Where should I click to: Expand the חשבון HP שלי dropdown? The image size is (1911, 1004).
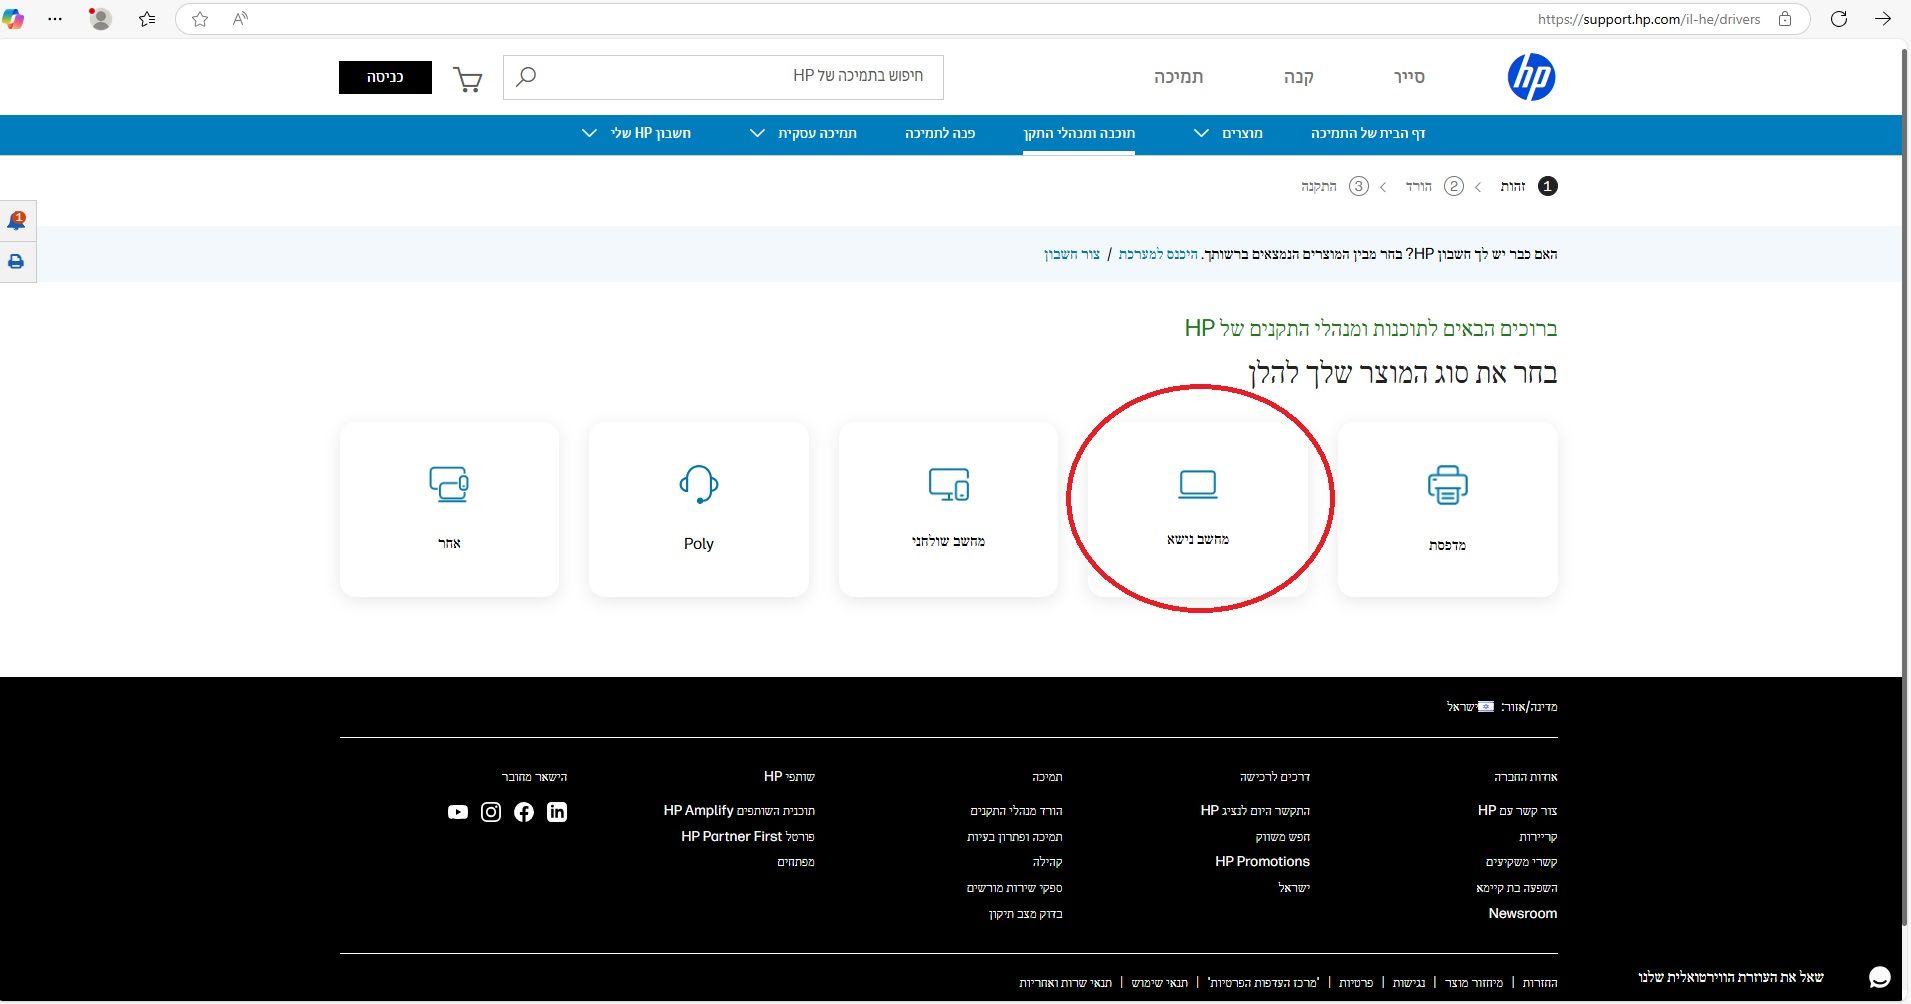[637, 133]
